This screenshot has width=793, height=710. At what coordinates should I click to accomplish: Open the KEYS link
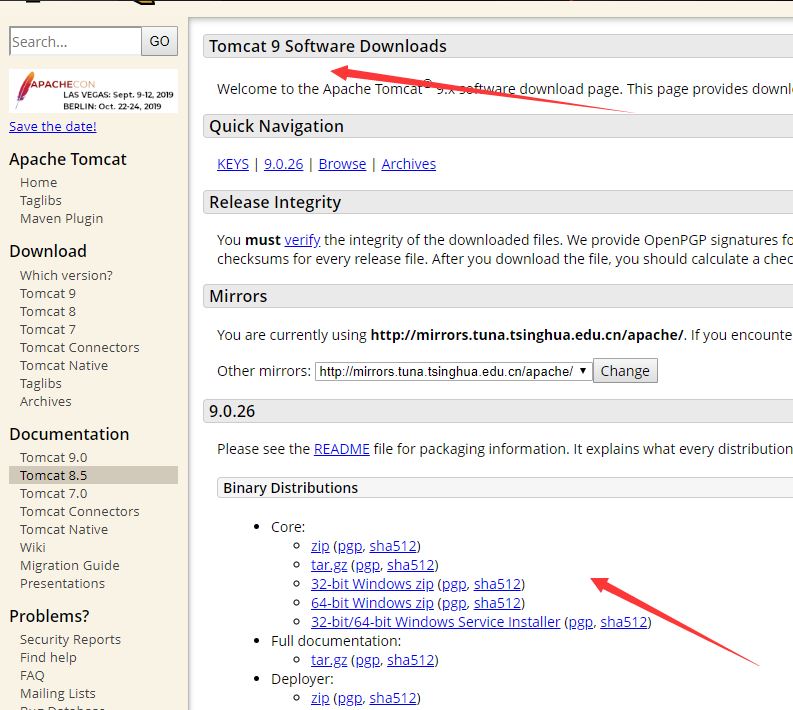click(x=233, y=164)
